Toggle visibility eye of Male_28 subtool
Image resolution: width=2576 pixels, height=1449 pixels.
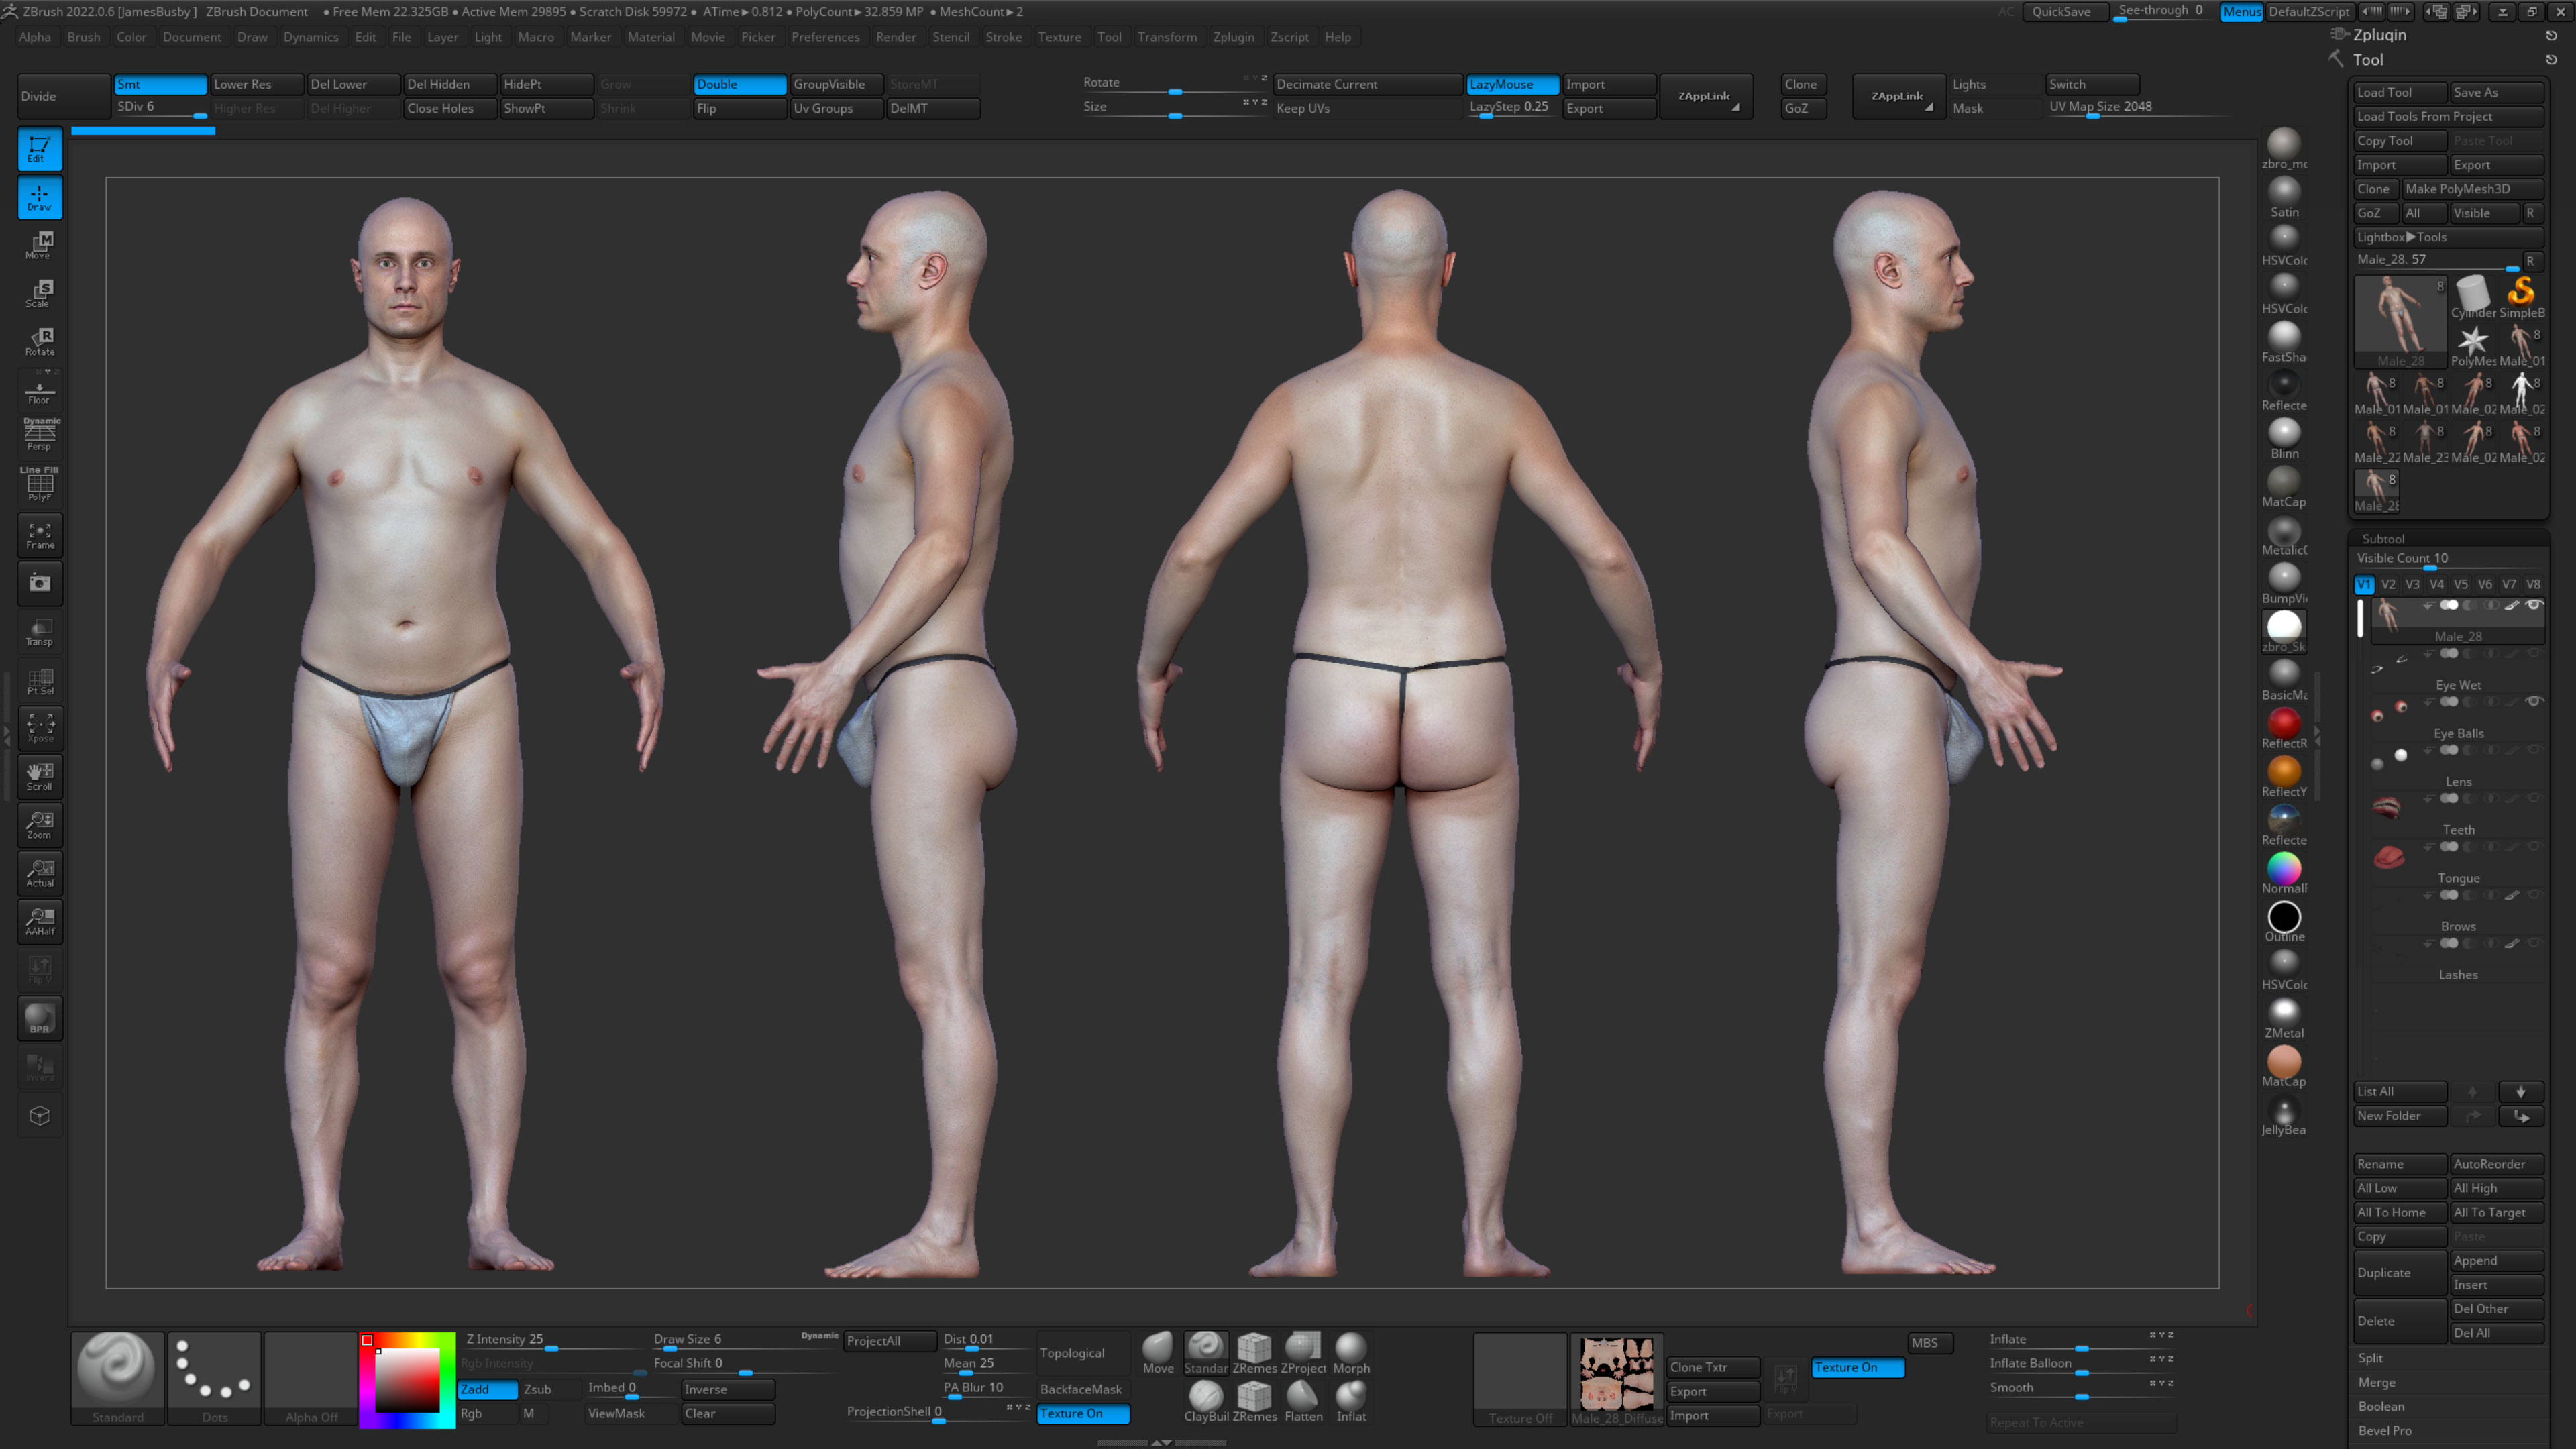coord(2533,605)
